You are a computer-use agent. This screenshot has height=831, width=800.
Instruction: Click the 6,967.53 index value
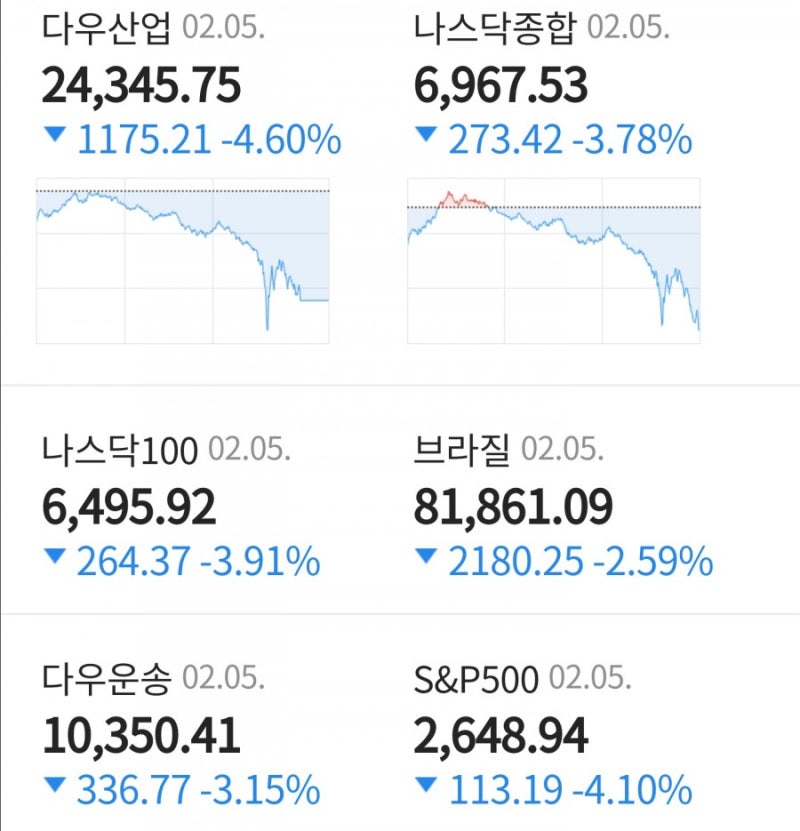(x=501, y=86)
